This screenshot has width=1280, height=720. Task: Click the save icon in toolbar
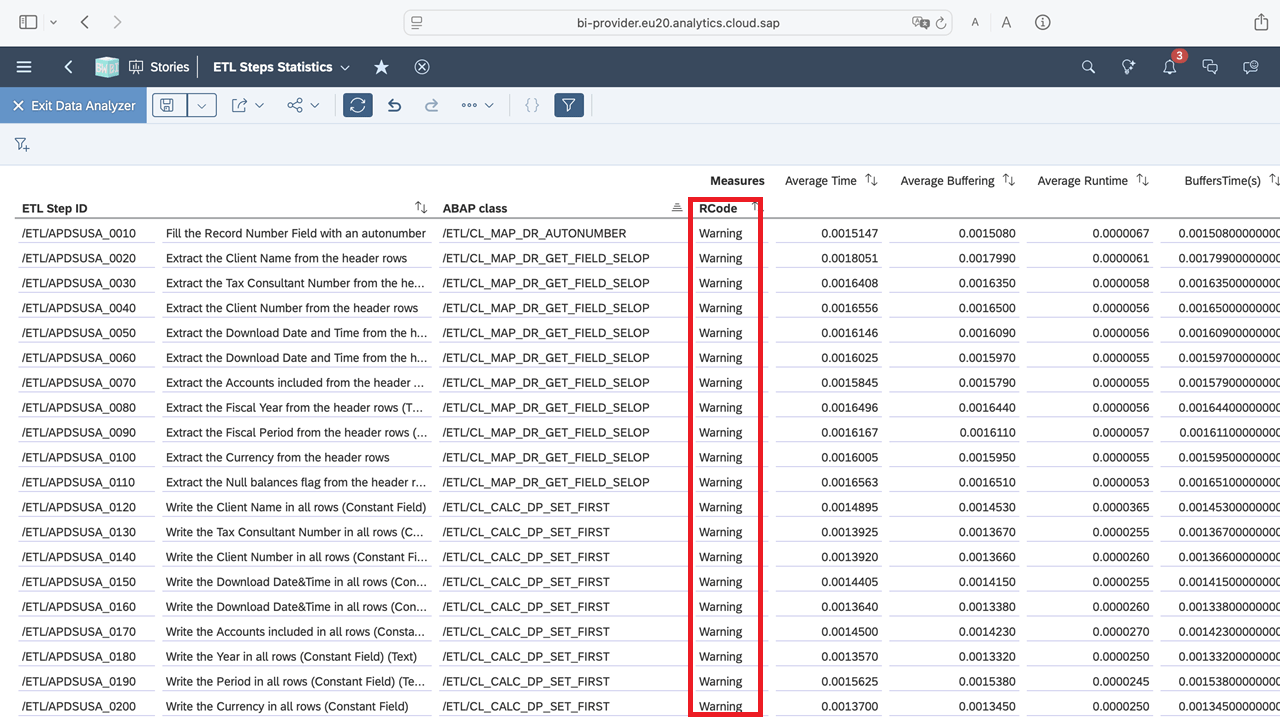(168, 105)
